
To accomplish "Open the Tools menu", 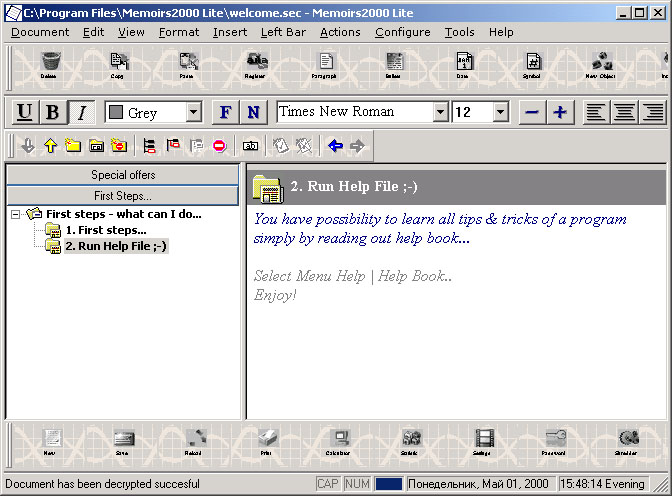I will (x=459, y=32).
